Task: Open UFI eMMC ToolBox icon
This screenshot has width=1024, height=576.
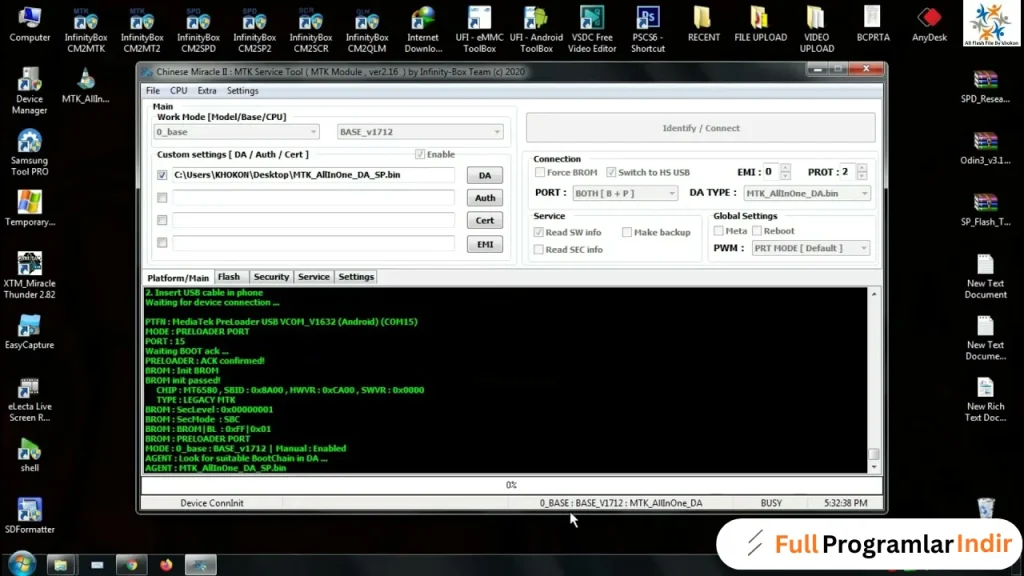Action: (x=479, y=30)
